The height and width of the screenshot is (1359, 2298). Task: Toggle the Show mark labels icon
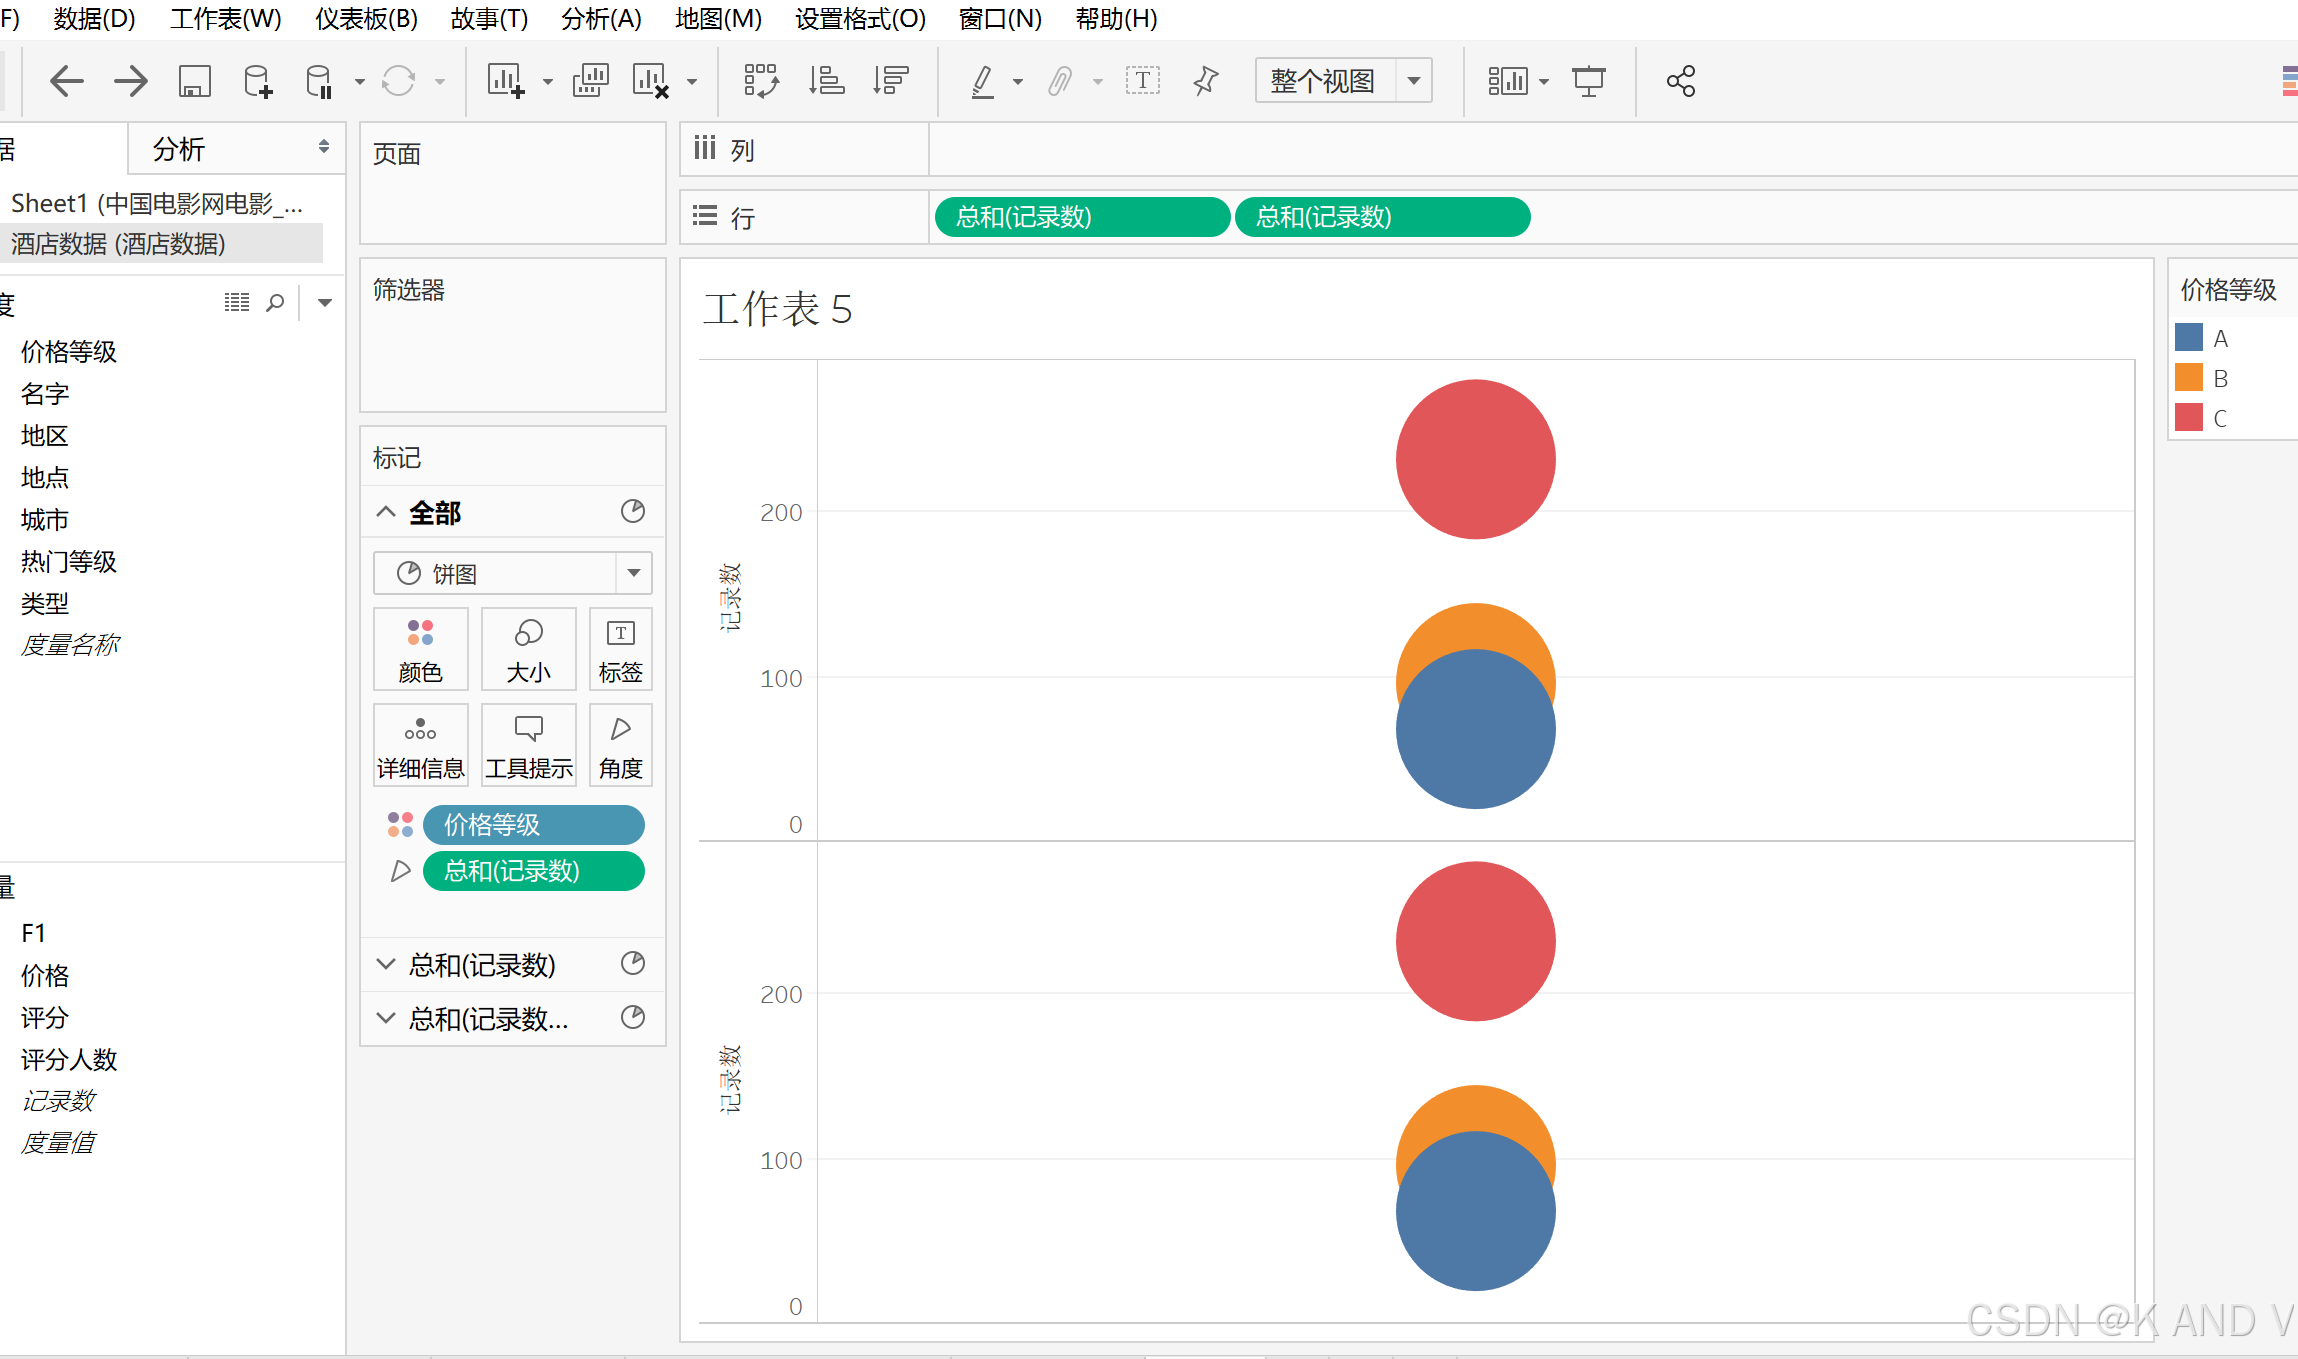coord(1142,81)
